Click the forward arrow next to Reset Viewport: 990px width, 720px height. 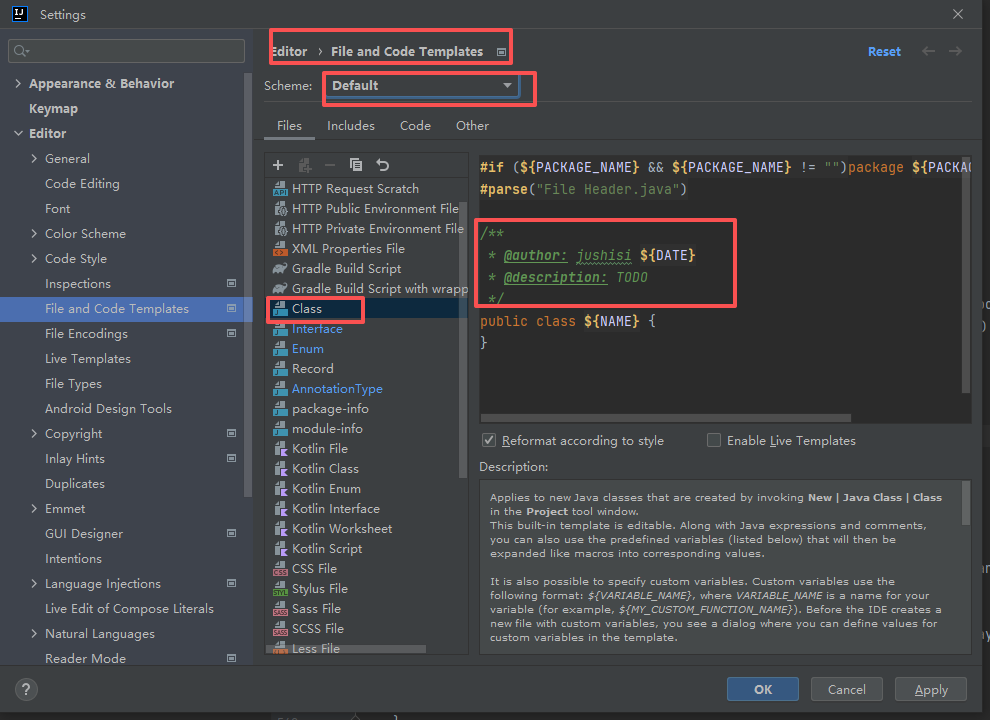tap(955, 51)
